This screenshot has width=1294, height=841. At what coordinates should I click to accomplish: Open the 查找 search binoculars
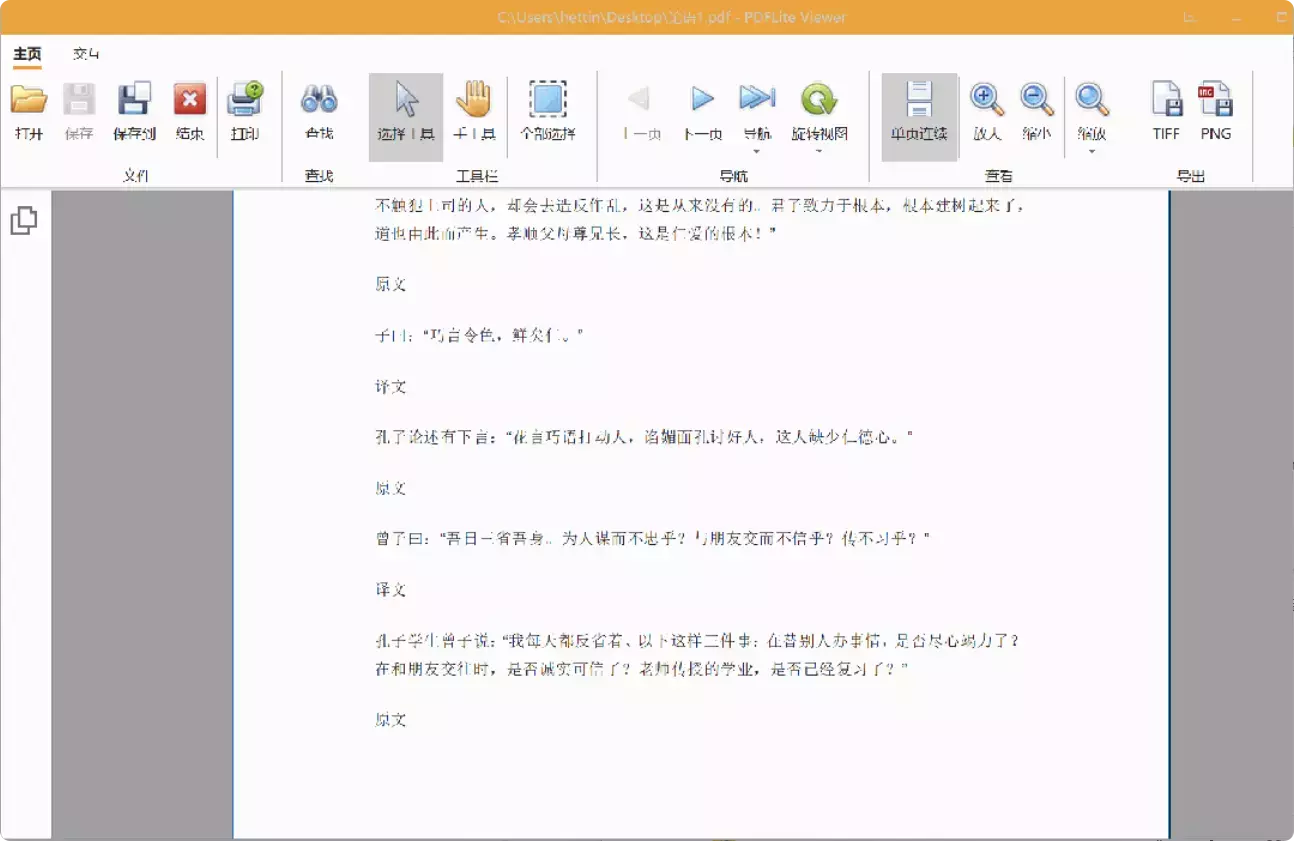pos(319,110)
